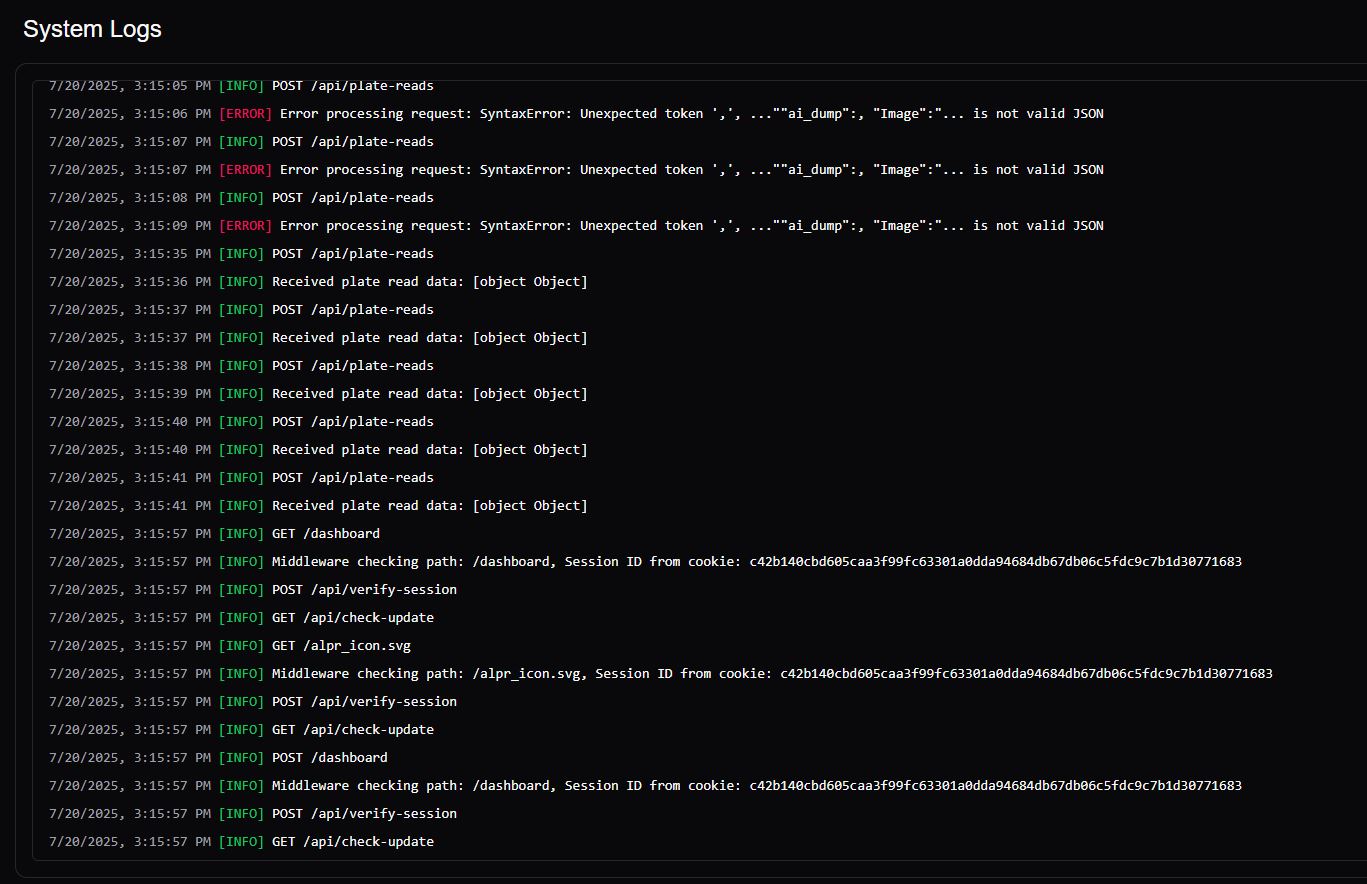Select the error message logged at 3:15:09 PM
This screenshot has width=1367, height=884.
point(690,226)
